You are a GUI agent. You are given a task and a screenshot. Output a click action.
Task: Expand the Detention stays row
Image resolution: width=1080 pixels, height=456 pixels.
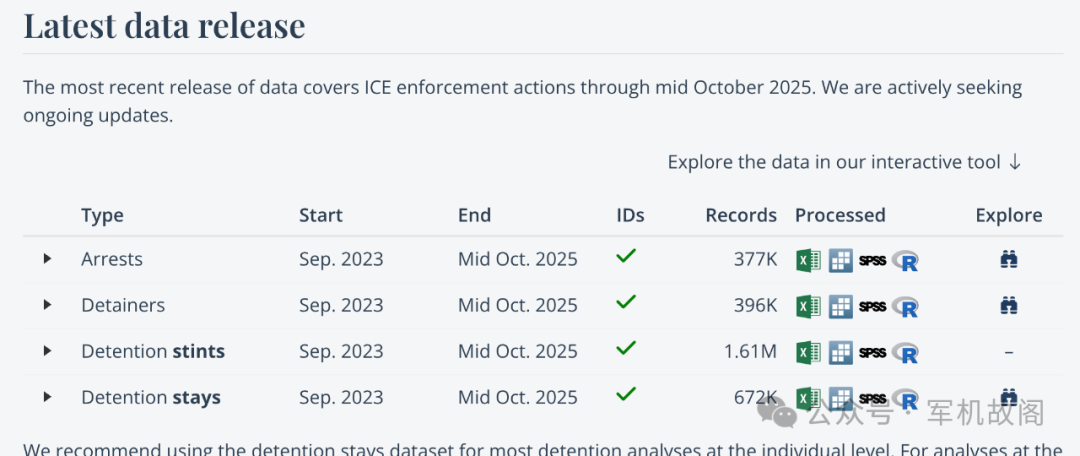[x=47, y=397]
